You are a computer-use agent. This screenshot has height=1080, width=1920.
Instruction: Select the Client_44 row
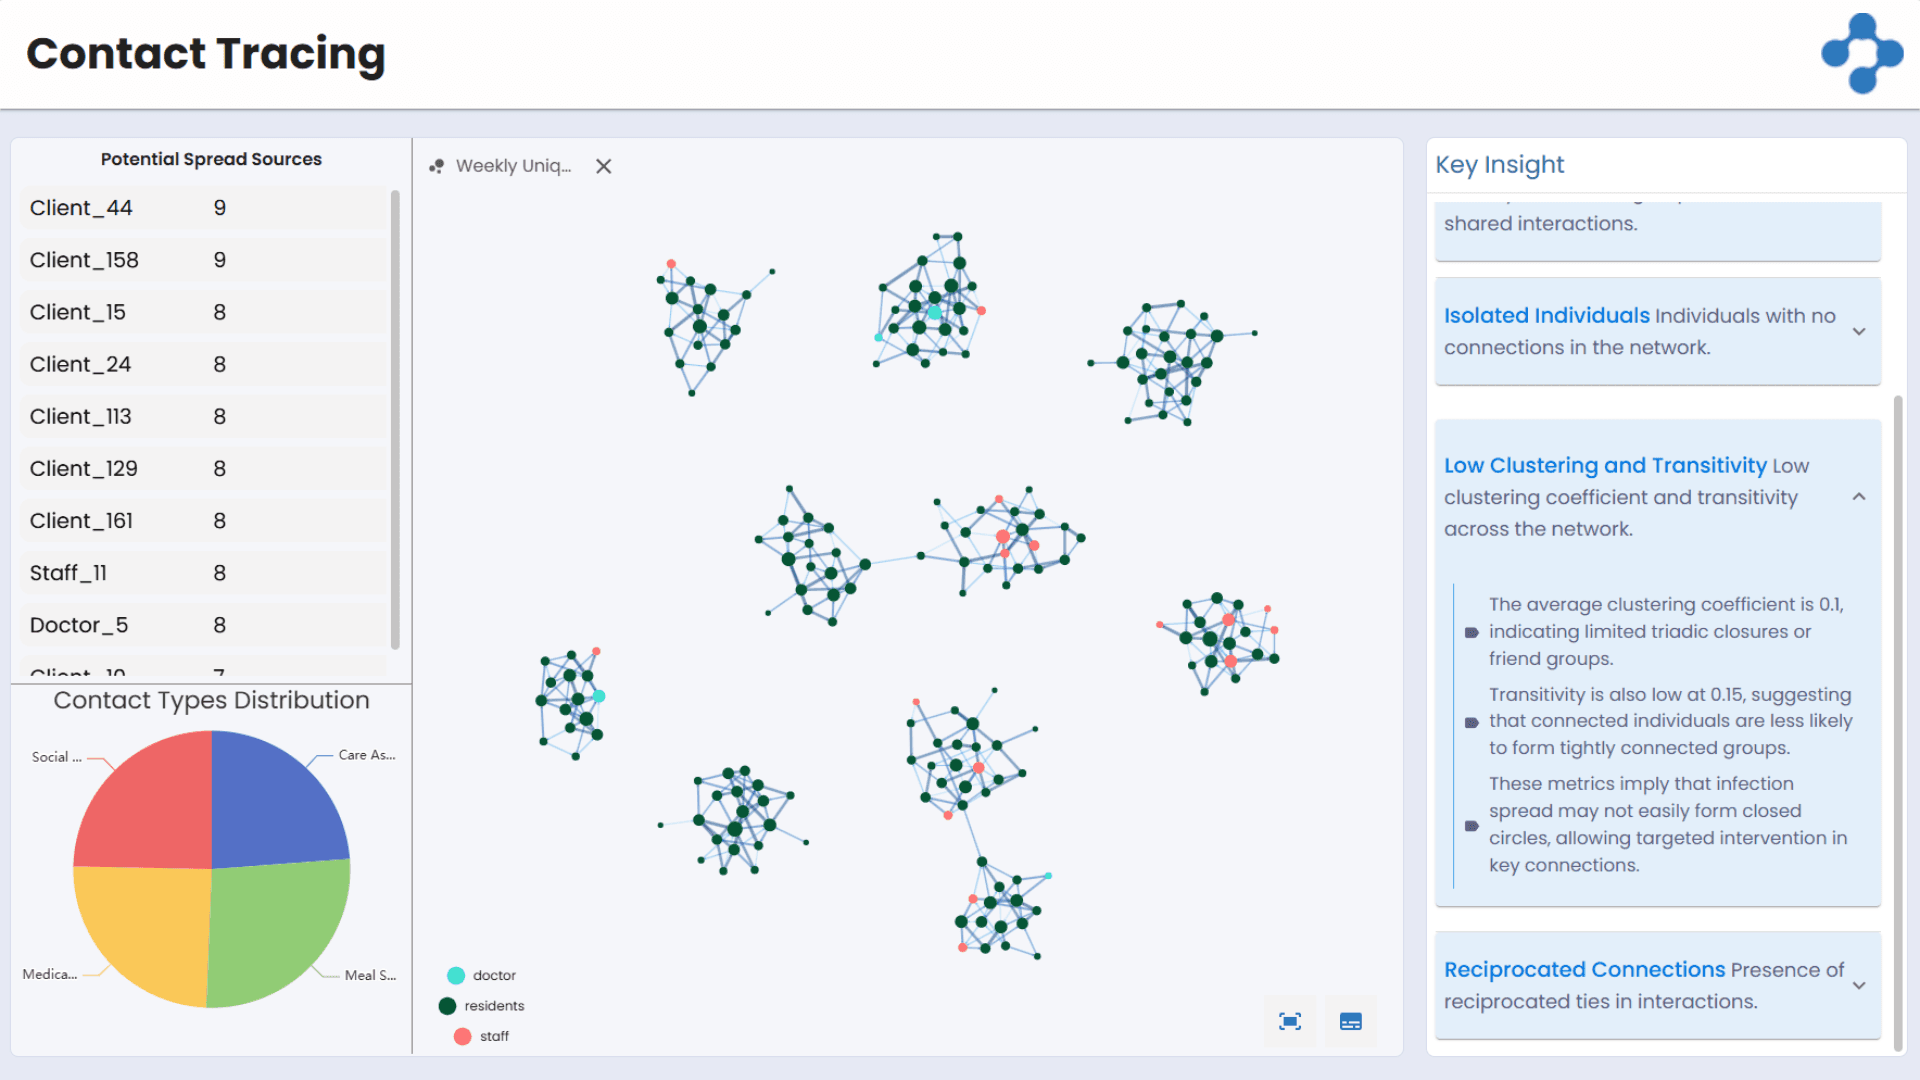click(x=203, y=208)
